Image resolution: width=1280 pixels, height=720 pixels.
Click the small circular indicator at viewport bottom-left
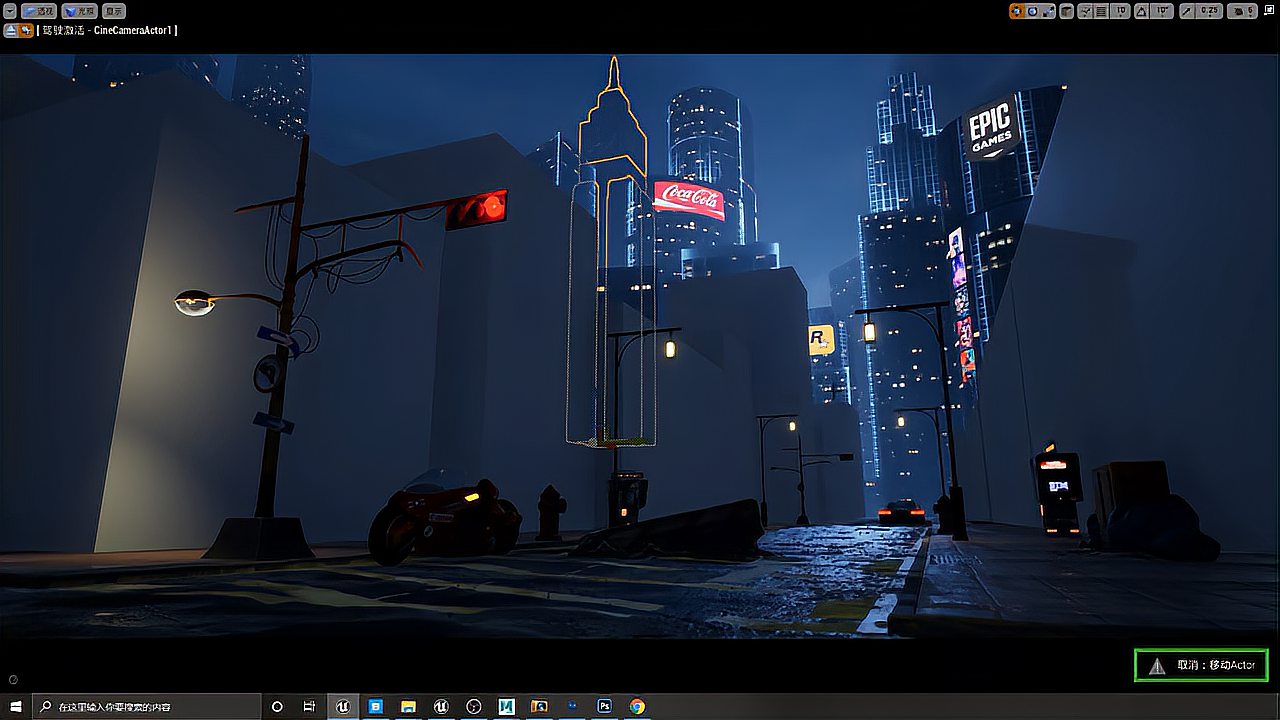pos(13,680)
